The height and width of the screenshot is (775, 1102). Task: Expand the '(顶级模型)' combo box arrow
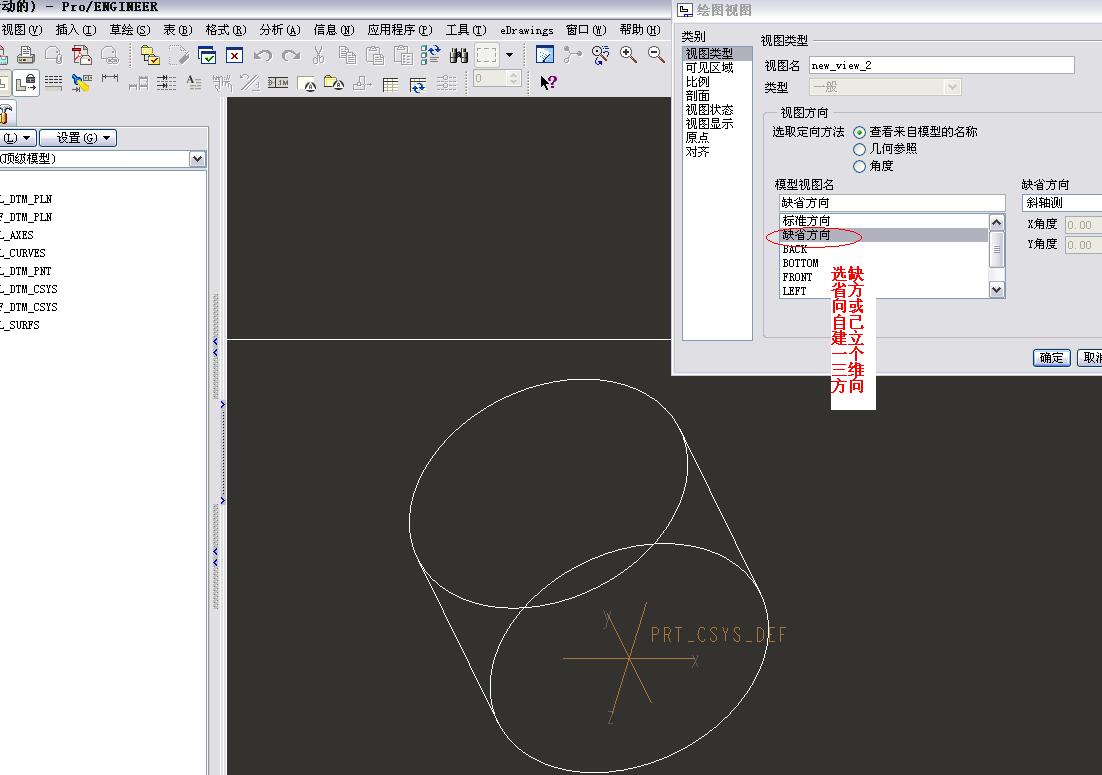(x=197, y=159)
